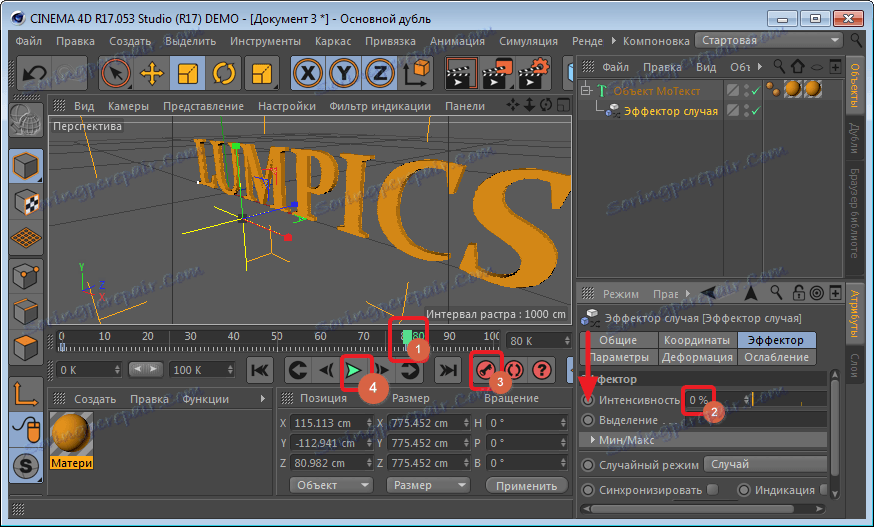
Task: Select the Move tool
Action: (152, 73)
